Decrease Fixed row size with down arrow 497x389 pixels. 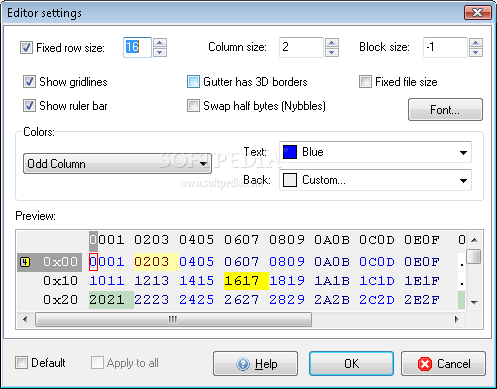click(160, 52)
